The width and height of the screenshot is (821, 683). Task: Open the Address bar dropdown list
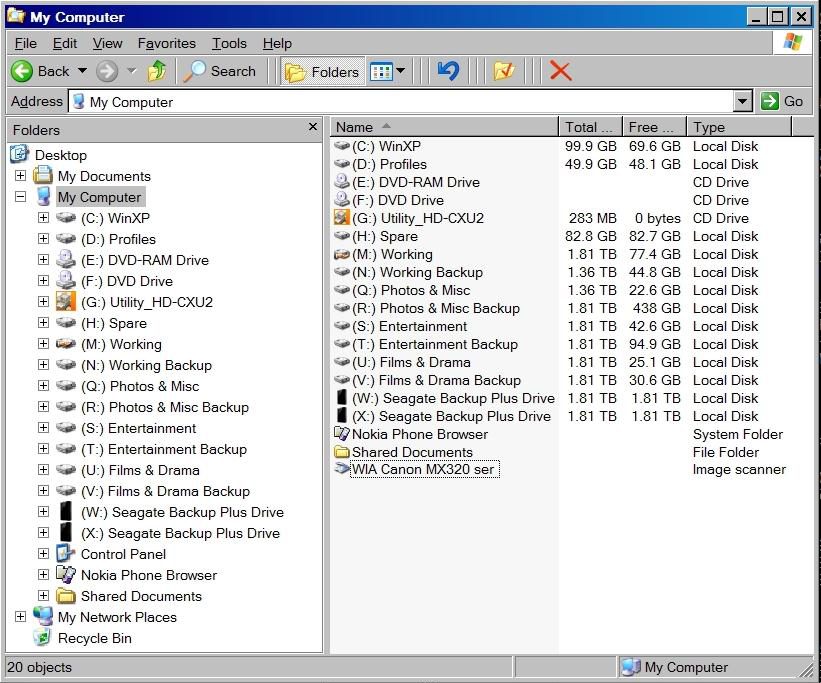[743, 101]
